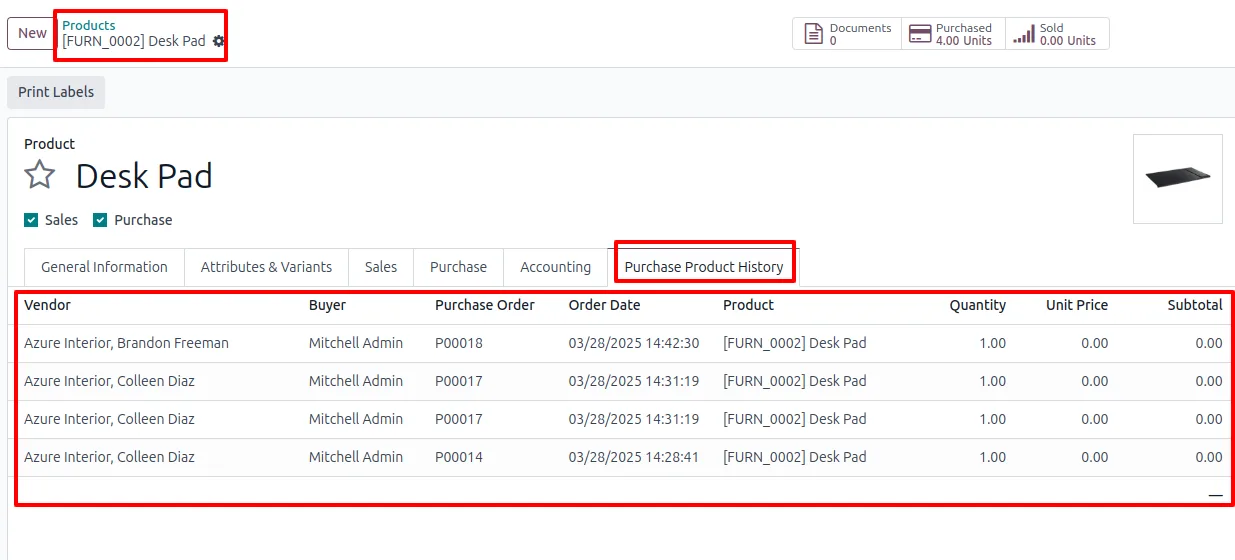Image resolution: width=1235 pixels, height=560 pixels.
Task: Click the Desk Pad product image thumbnail
Action: [1177, 179]
